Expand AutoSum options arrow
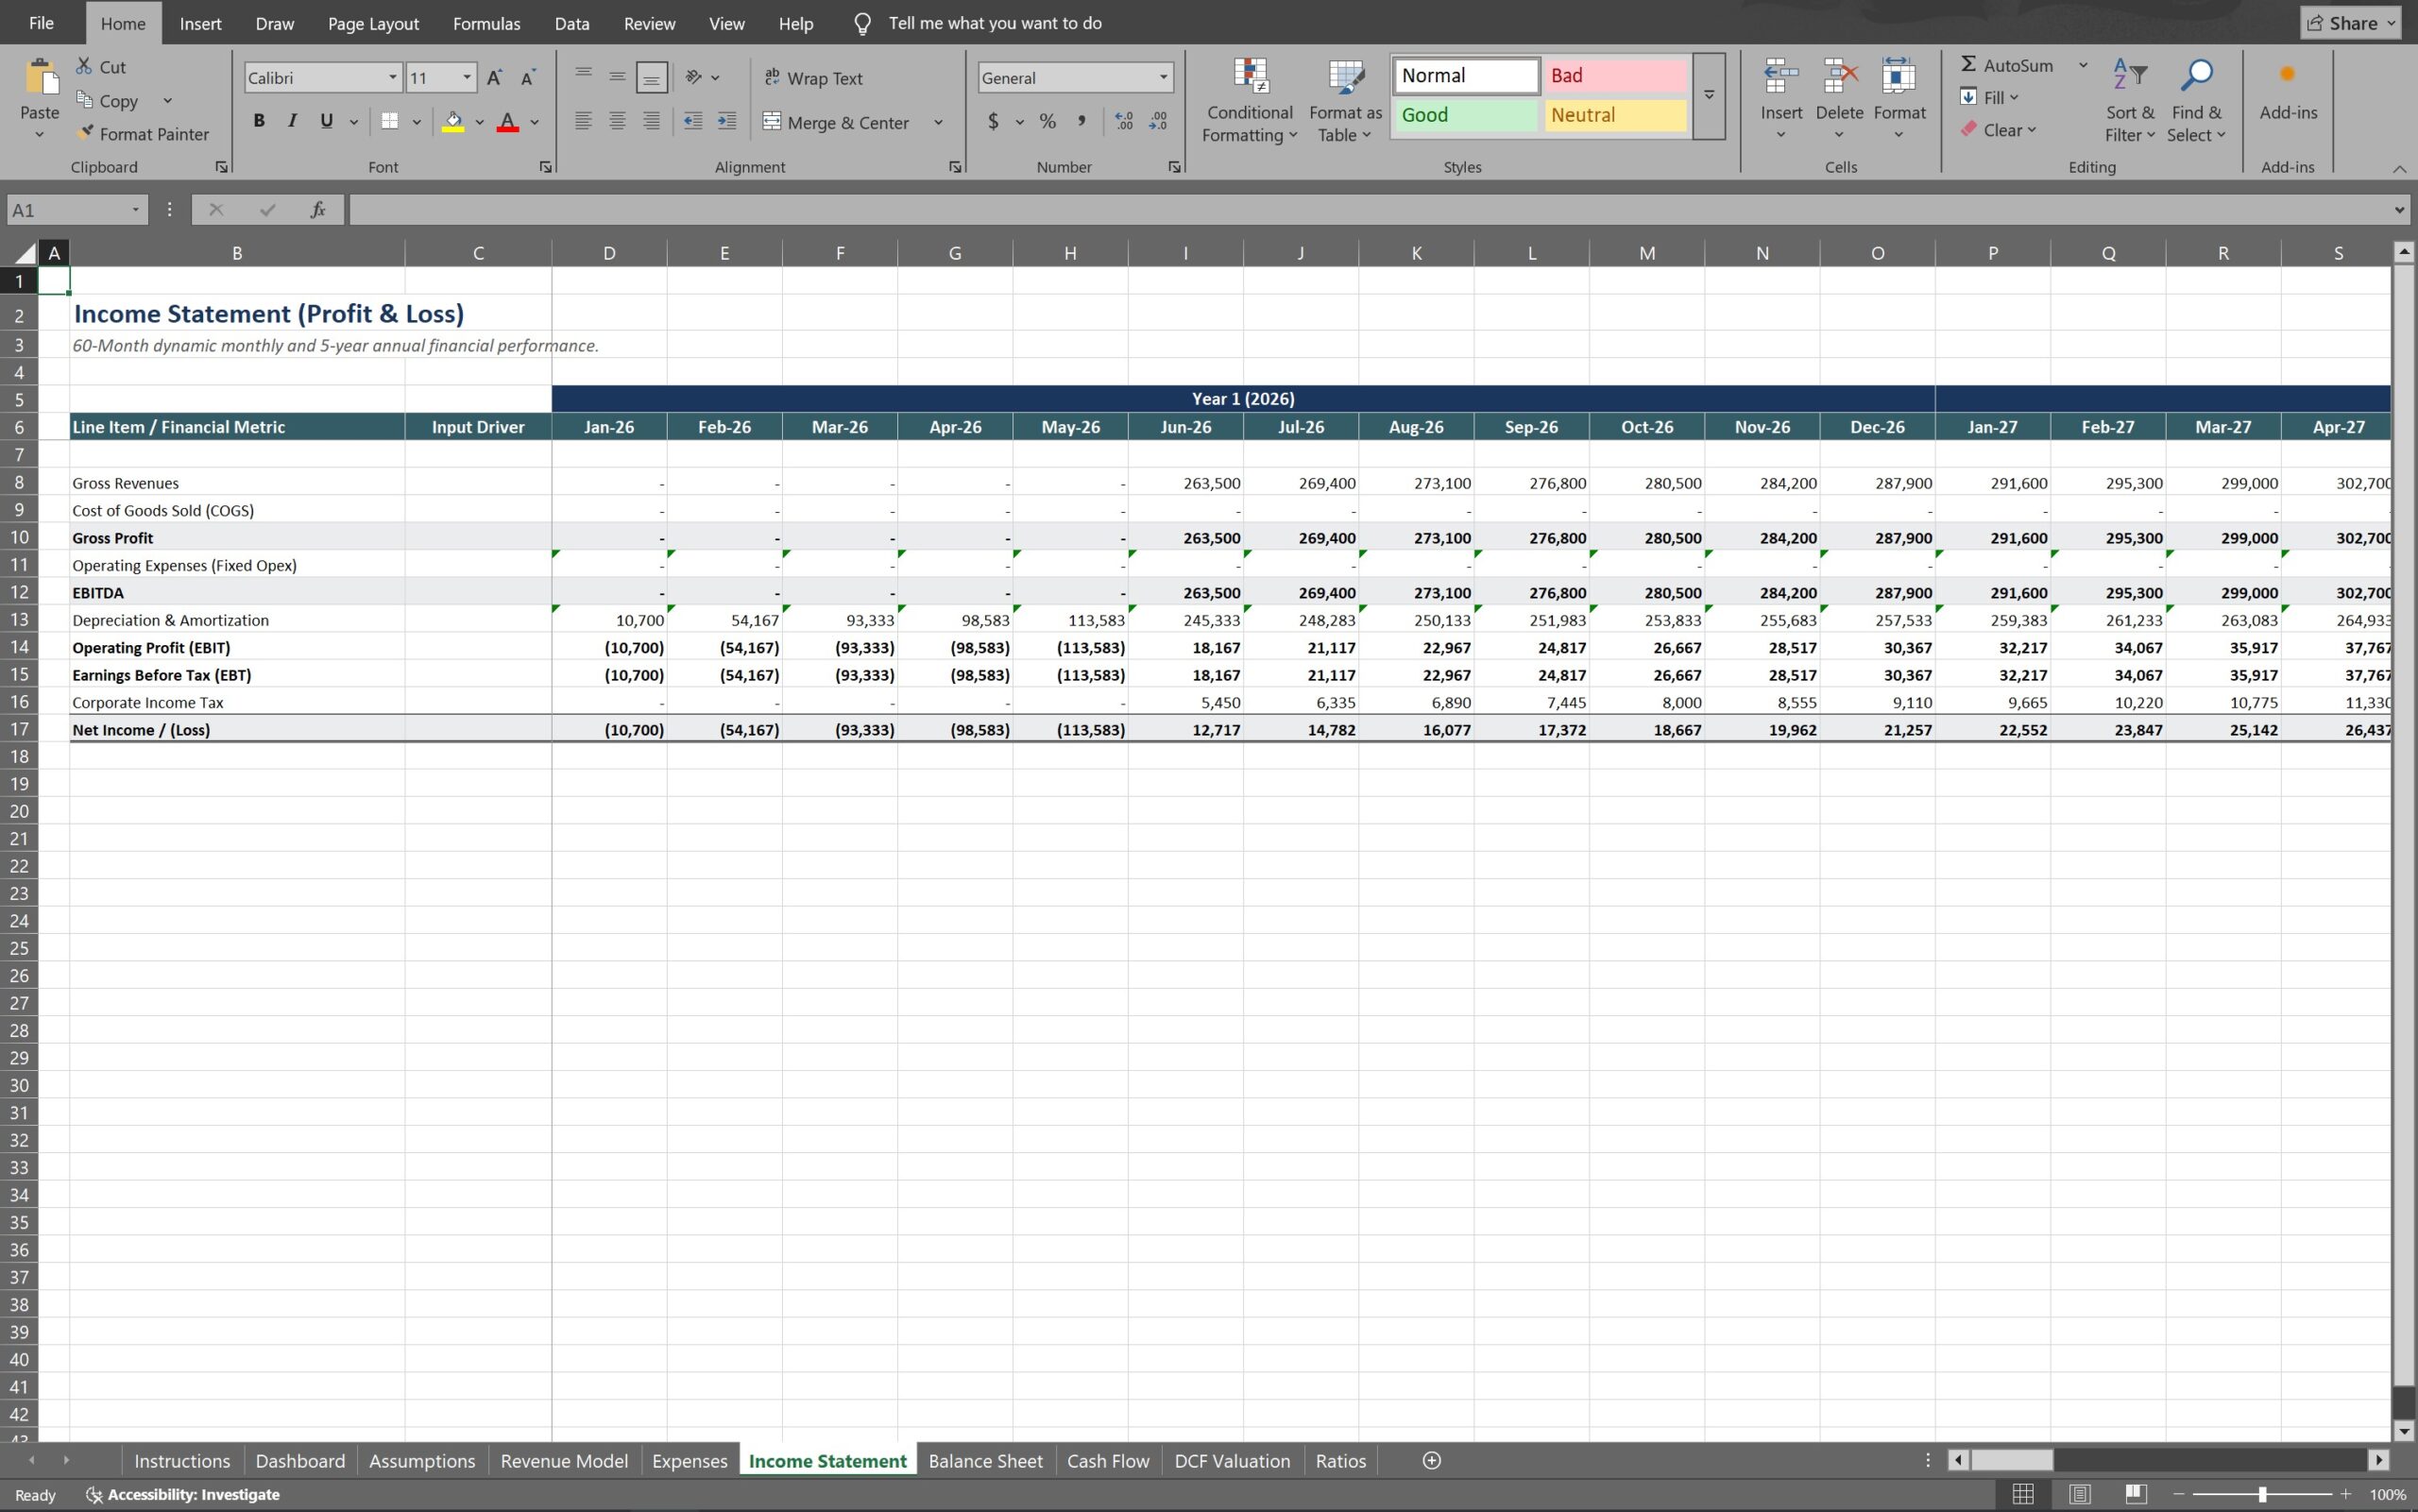 2083,65
